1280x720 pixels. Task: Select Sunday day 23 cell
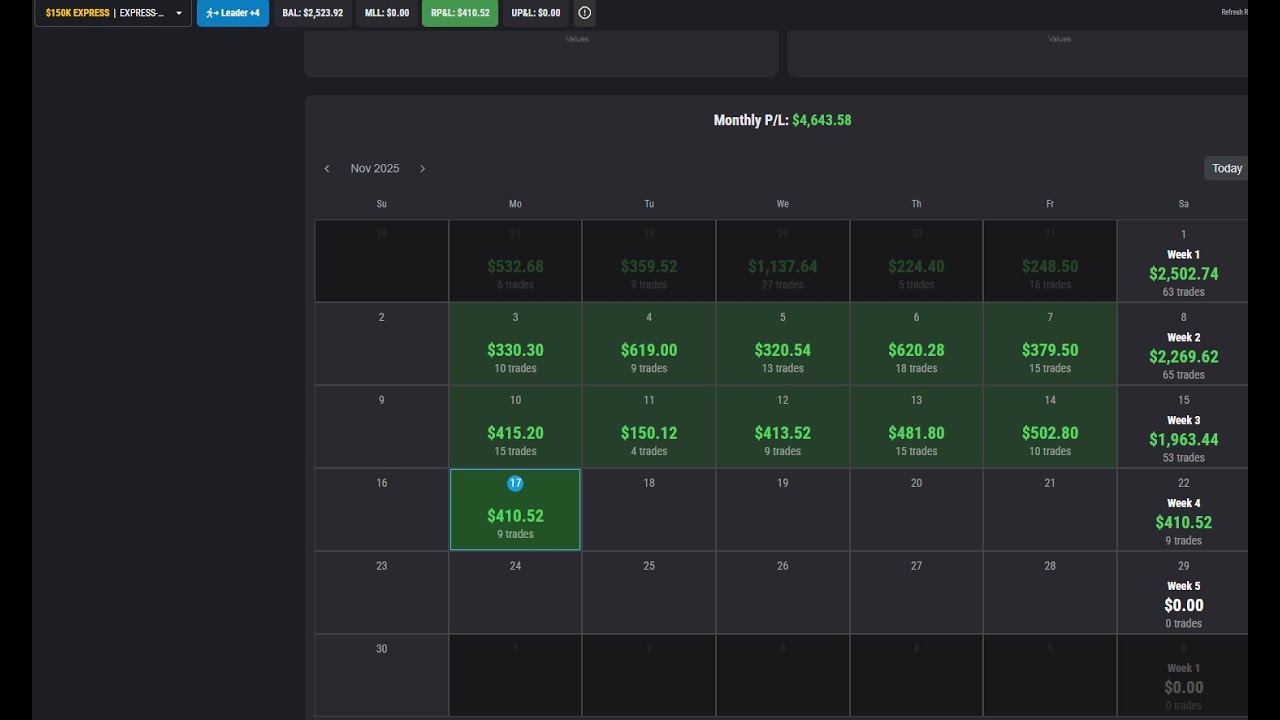[382, 593]
